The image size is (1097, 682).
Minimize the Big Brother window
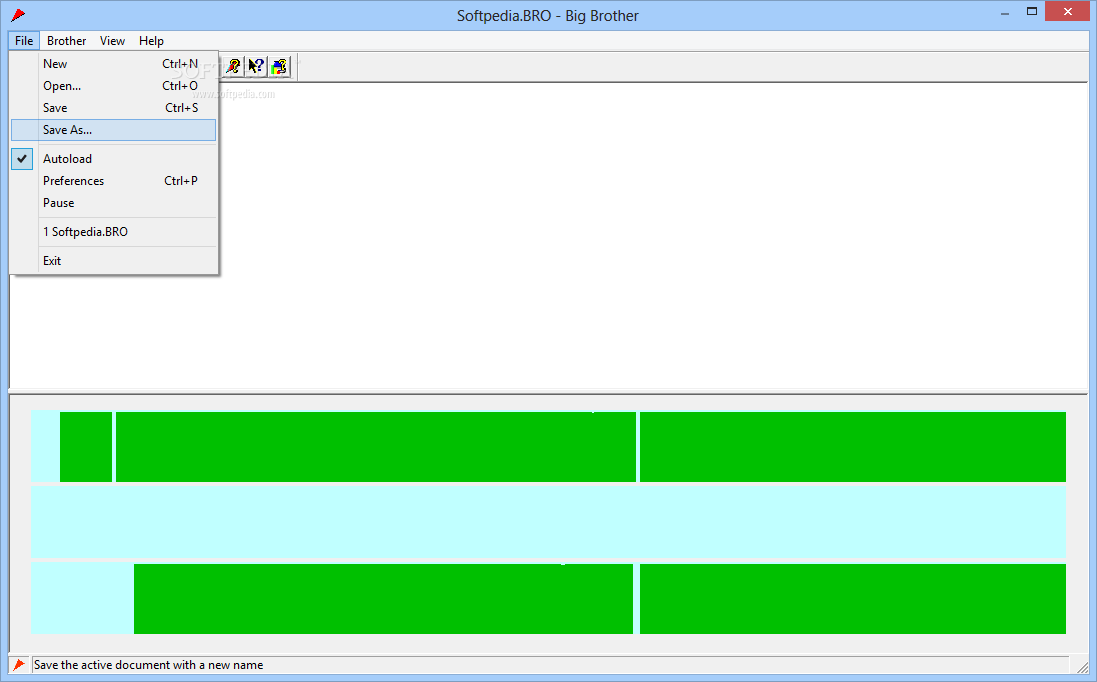coord(1005,11)
